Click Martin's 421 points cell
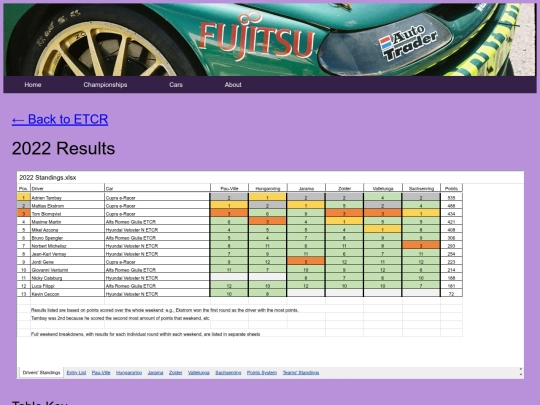 451,222
